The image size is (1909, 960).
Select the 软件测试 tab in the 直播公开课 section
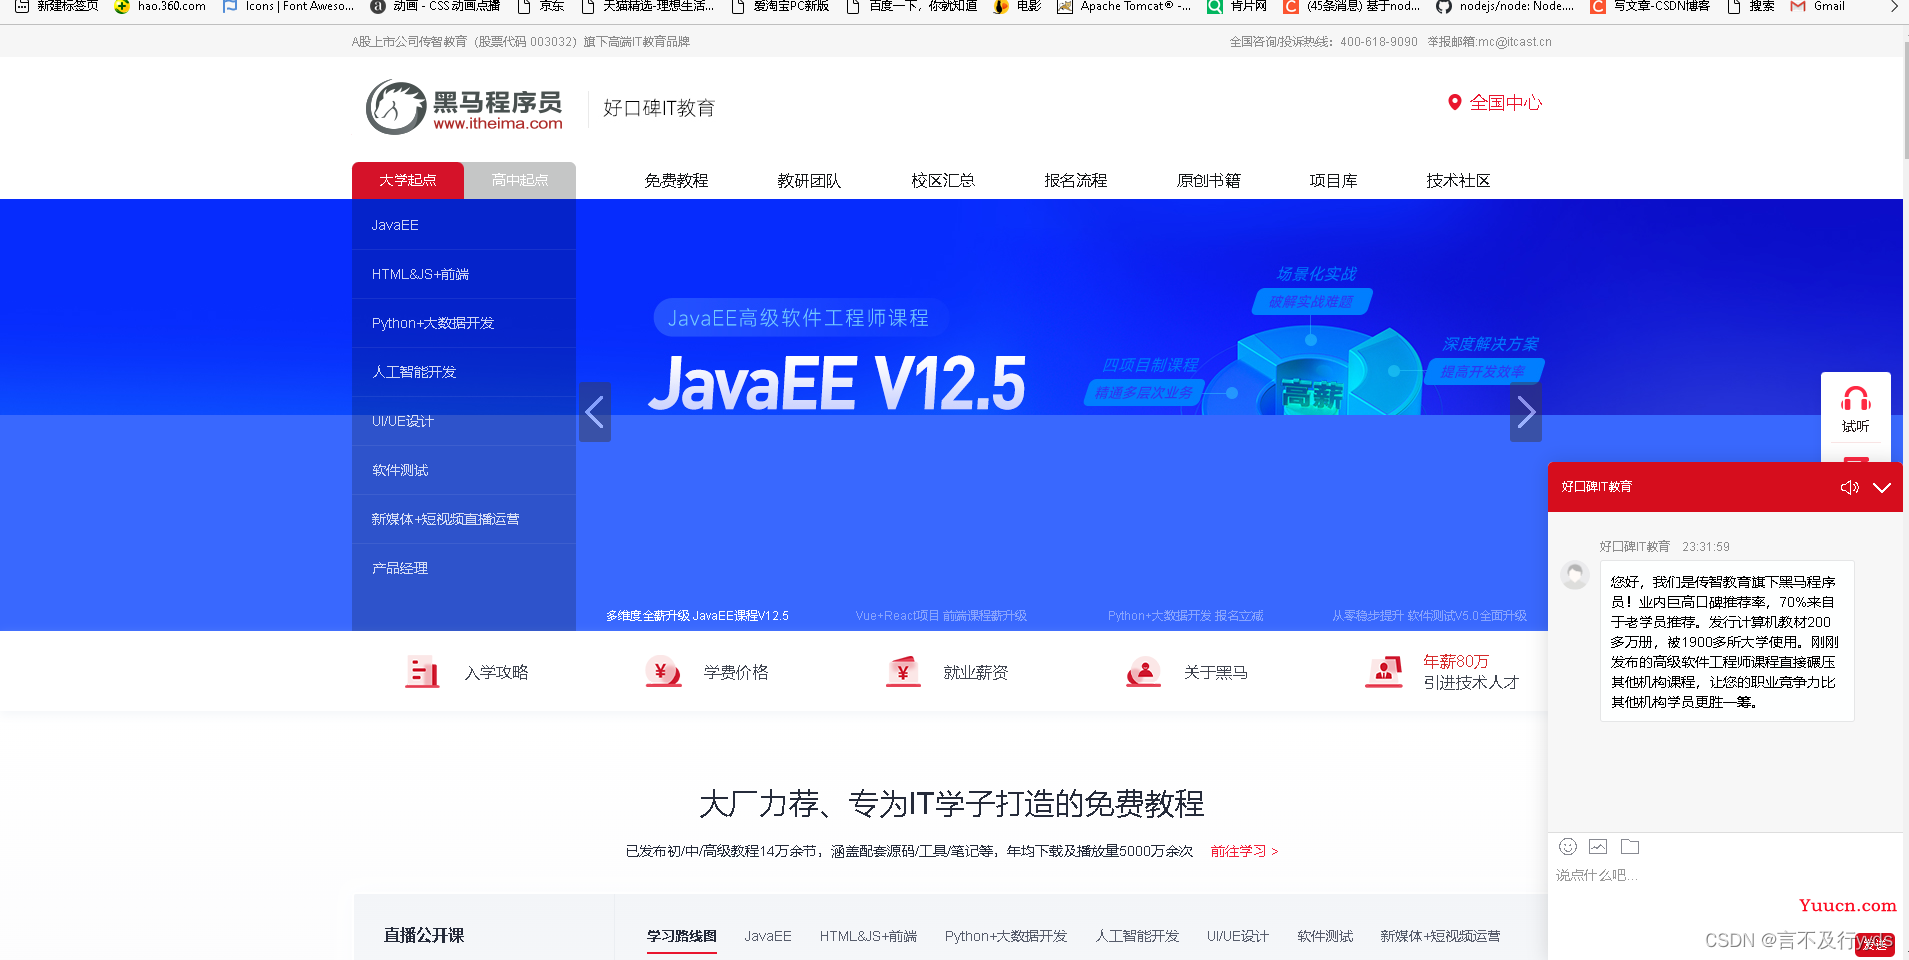1325,936
